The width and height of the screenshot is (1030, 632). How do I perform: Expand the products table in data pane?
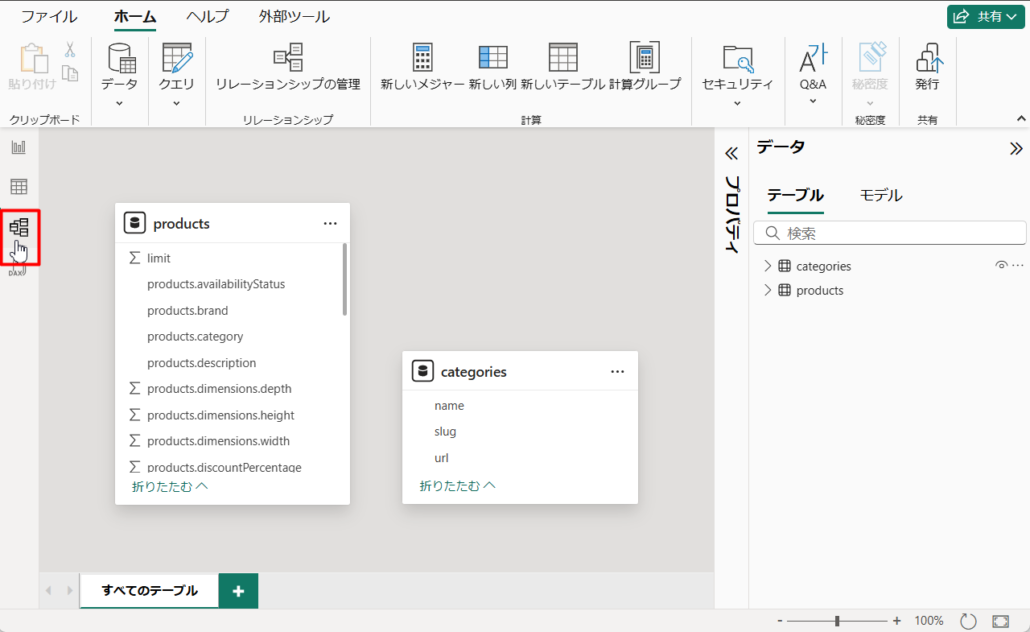click(768, 290)
